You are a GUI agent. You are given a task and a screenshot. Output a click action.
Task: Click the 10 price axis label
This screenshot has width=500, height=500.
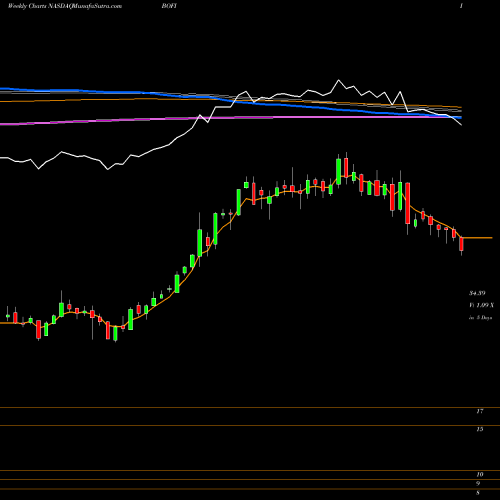(x=480, y=474)
